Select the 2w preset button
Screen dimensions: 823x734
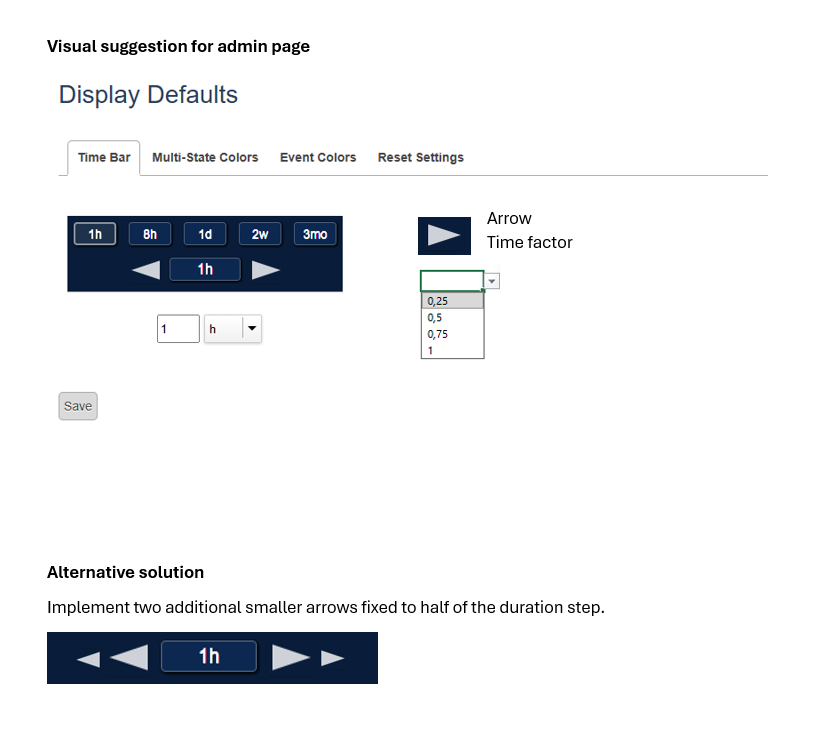click(260, 234)
